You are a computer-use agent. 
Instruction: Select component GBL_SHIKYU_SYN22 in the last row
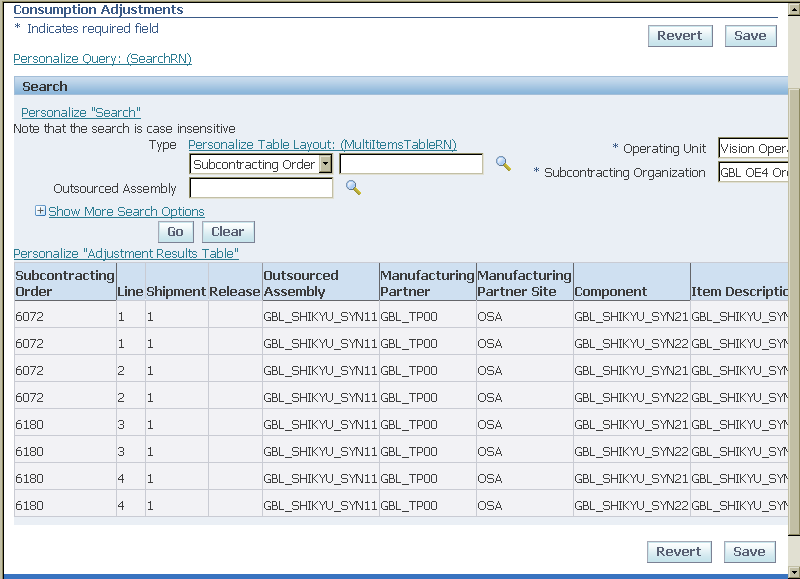[631, 506]
